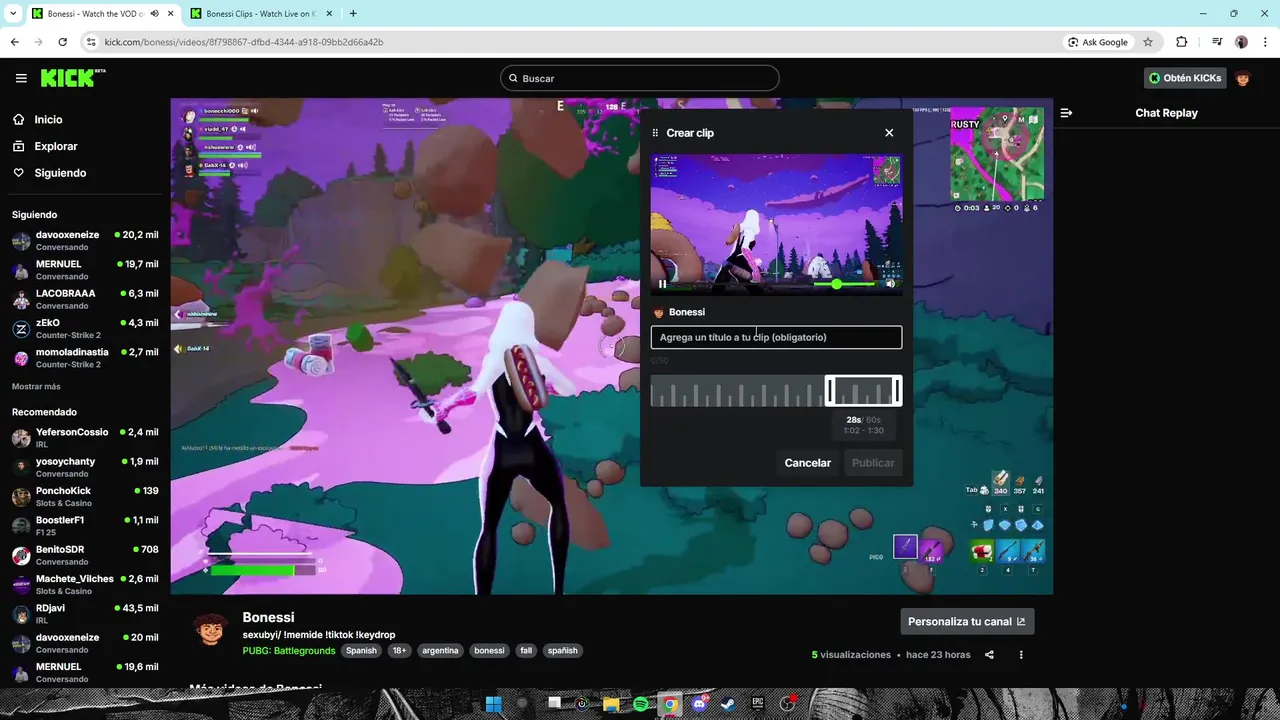Screen dimensions: 1280x720
Task: Adjust the clip preview volume slider
Action: tap(845, 284)
